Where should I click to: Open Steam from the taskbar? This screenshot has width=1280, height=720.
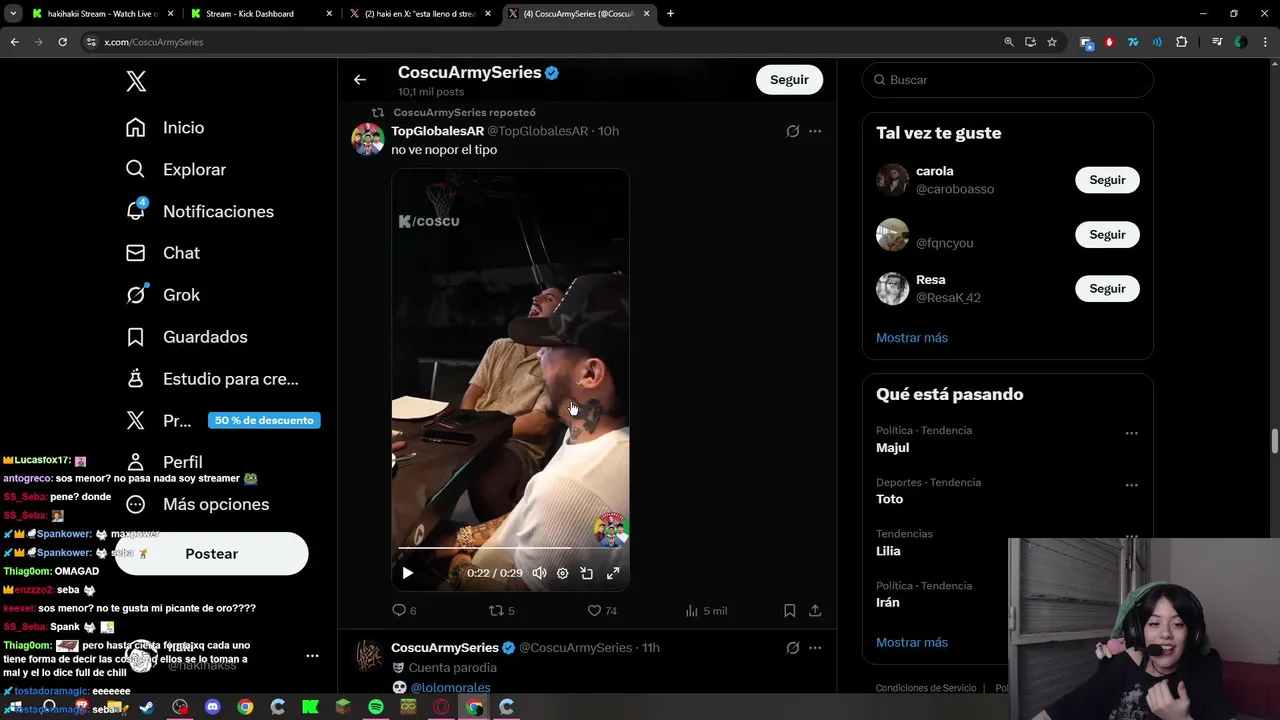tap(147, 707)
